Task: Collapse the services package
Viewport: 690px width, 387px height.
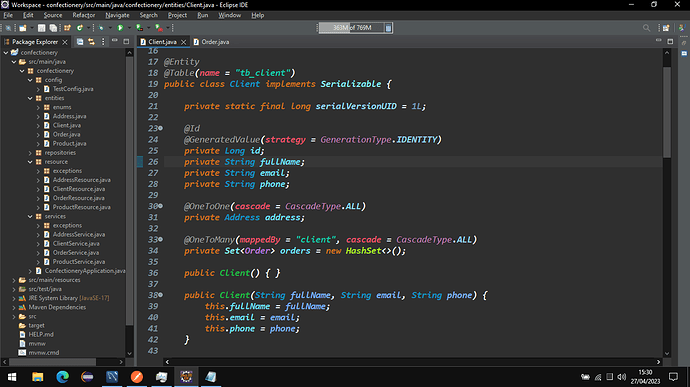Action: point(30,216)
